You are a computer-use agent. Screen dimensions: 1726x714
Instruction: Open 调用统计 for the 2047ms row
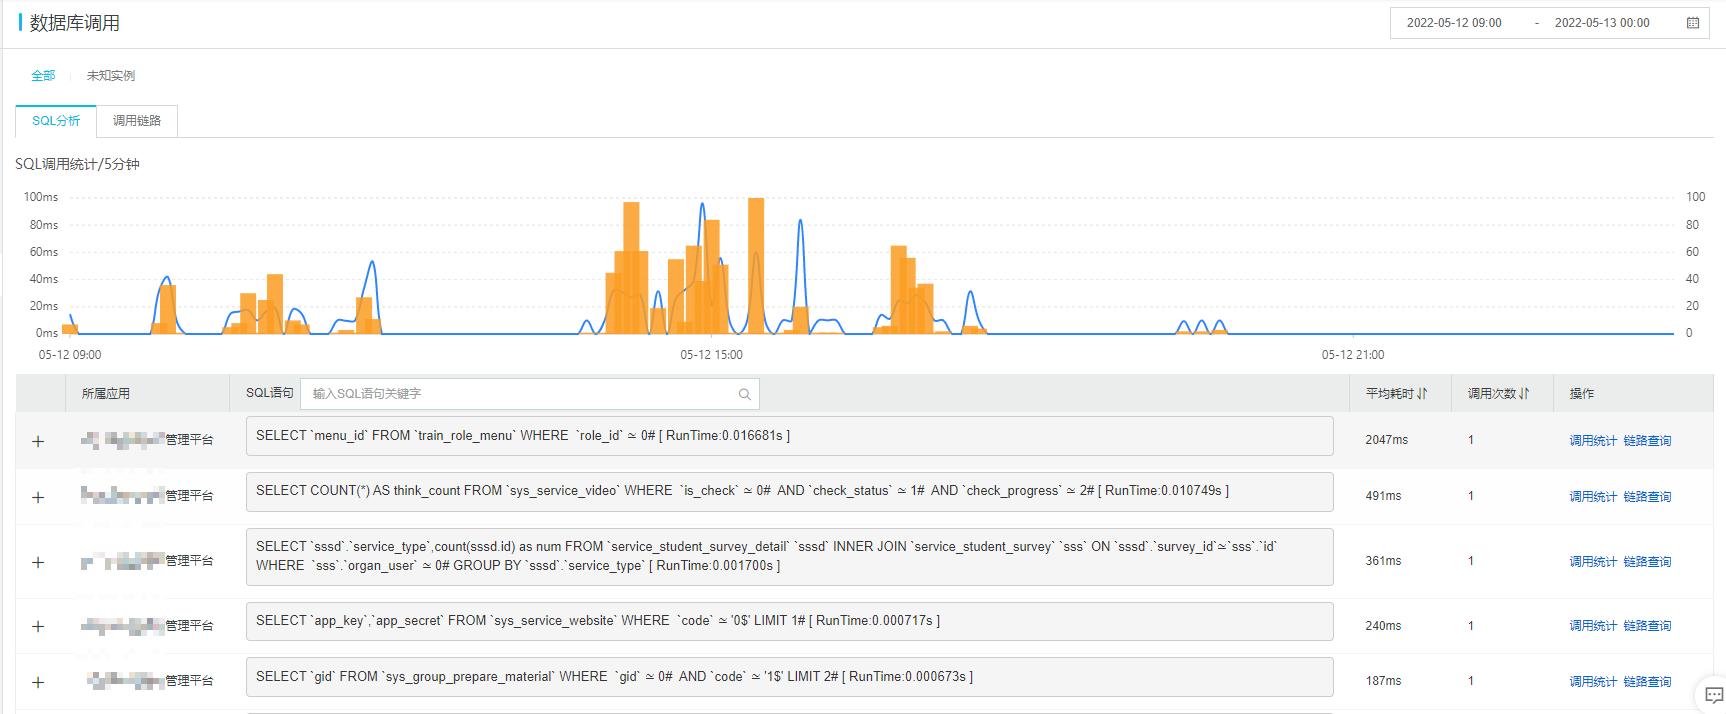1593,441
